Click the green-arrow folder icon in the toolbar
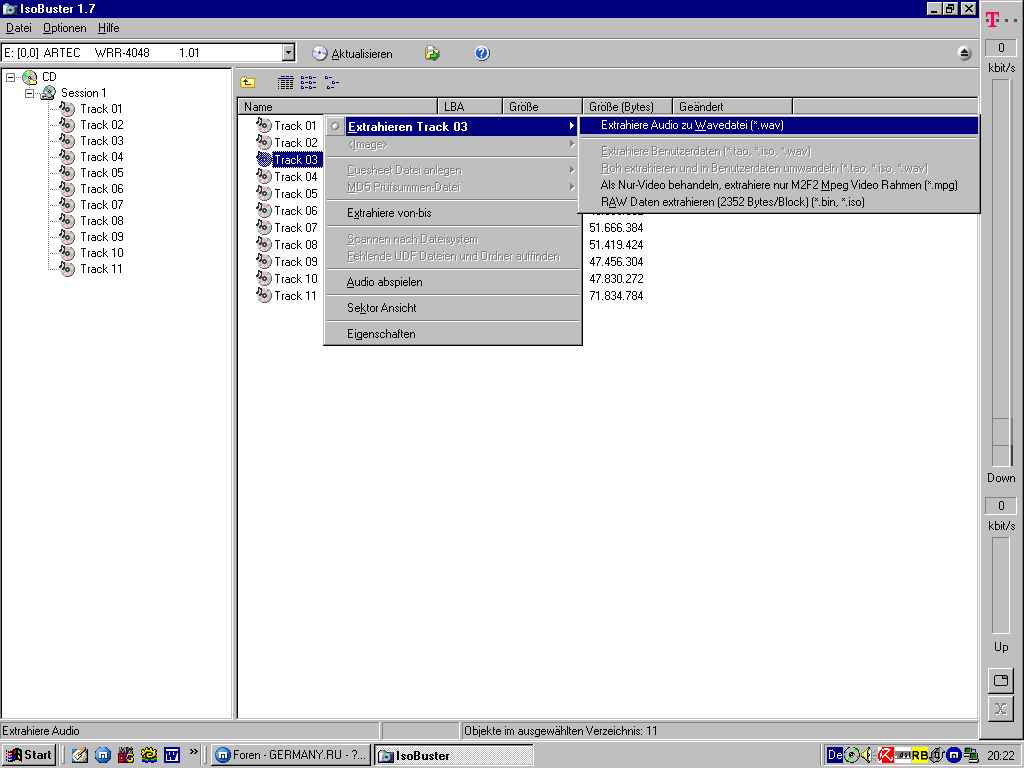The width and height of the screenshot is (1024, 768). (432, 54)
